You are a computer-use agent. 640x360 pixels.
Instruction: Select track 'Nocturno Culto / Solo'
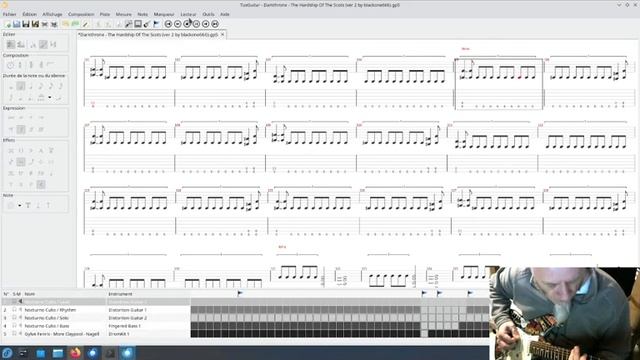pos(47,318)
